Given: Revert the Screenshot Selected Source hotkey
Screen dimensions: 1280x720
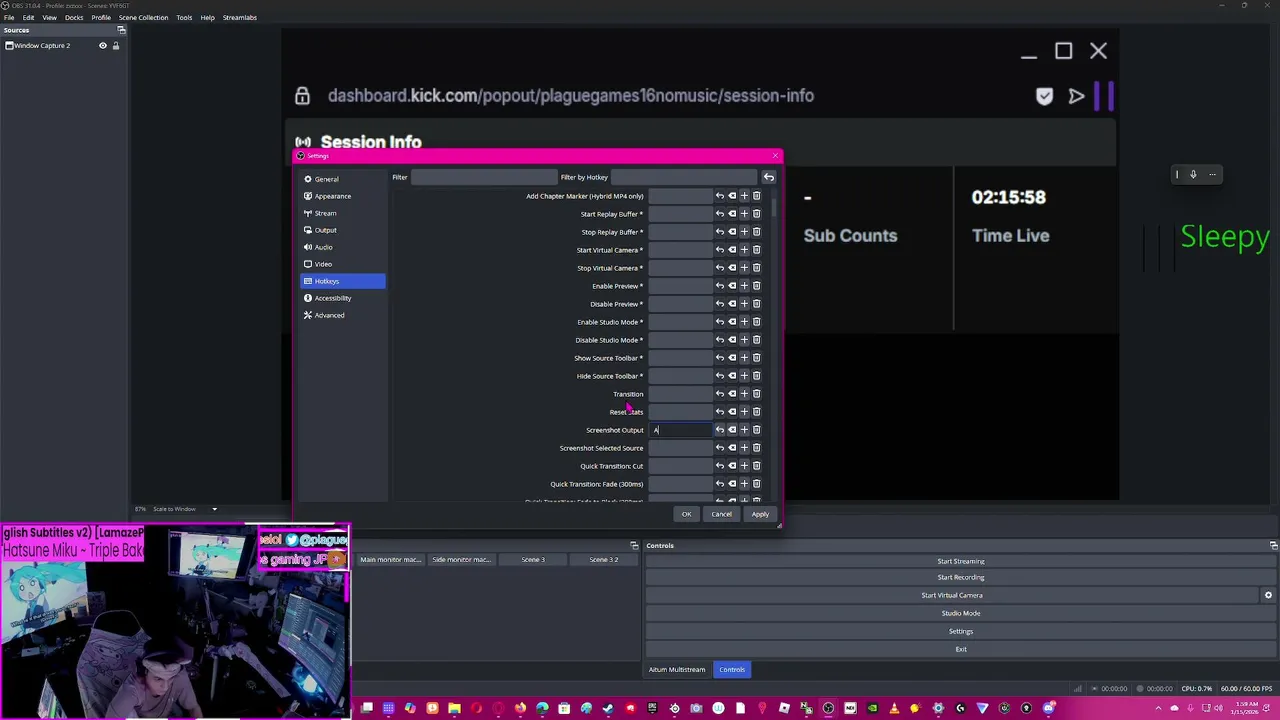Looking at the screenshot, I should pos(720,448).
